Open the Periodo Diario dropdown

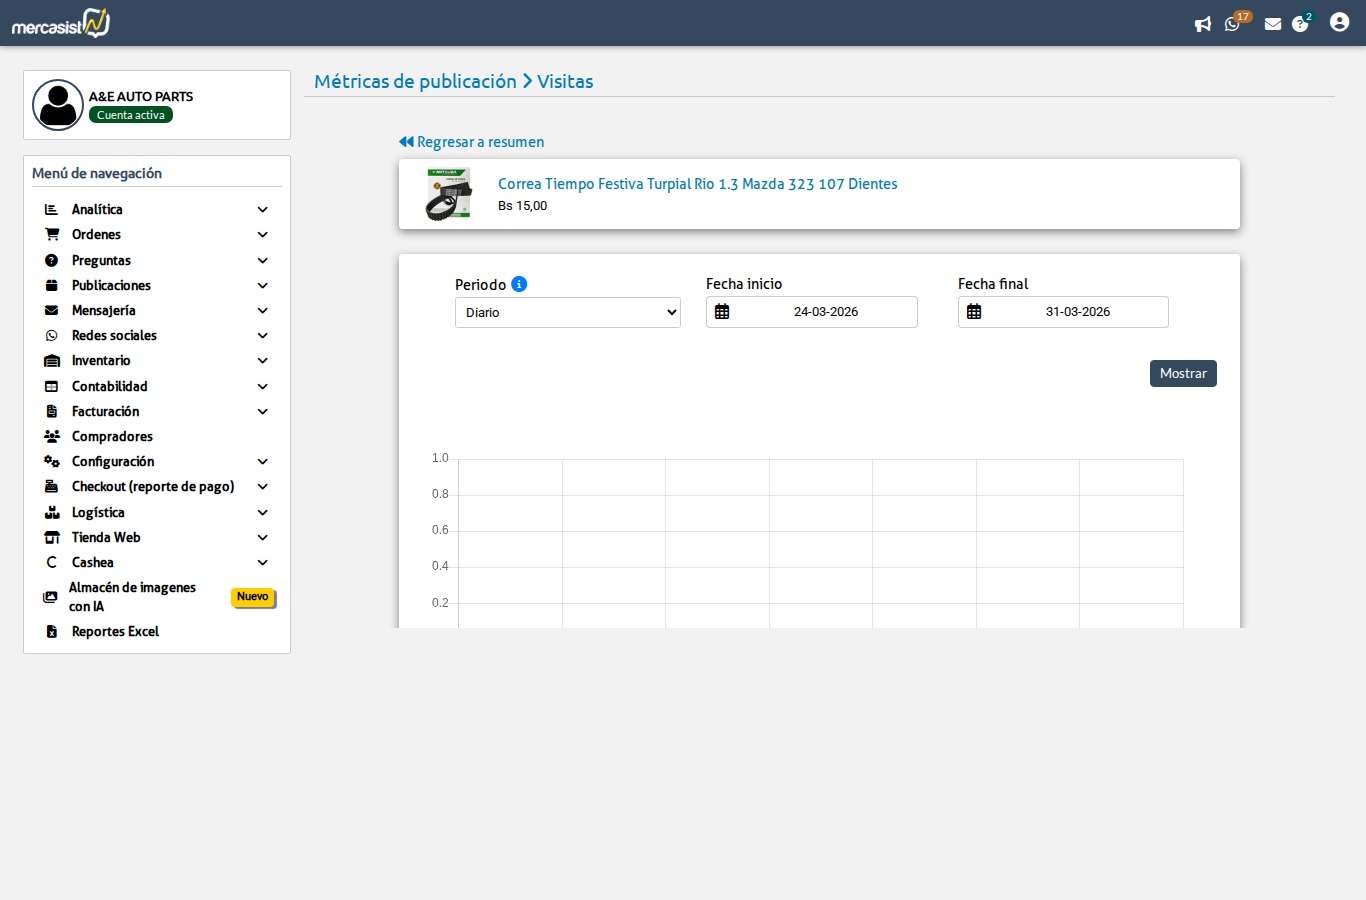click(568, 312)
